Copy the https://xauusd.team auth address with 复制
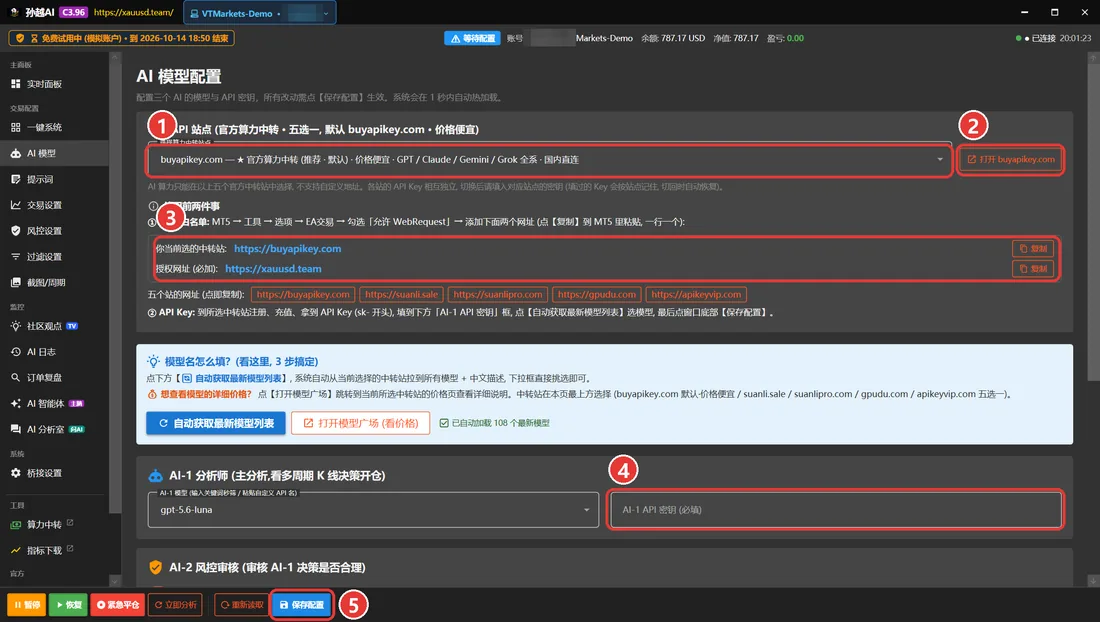 point(1033,269)
